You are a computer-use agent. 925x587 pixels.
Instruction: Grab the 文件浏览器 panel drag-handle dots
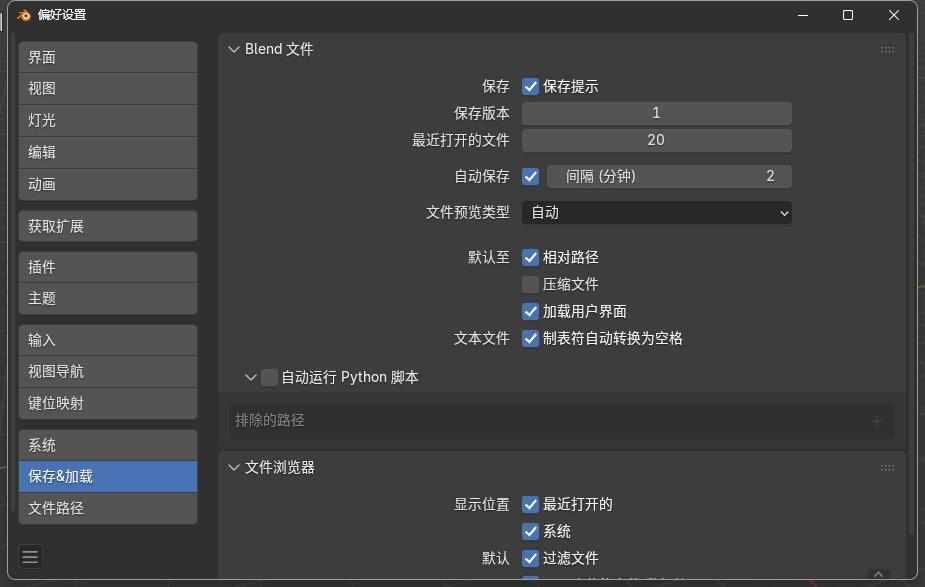887,468
